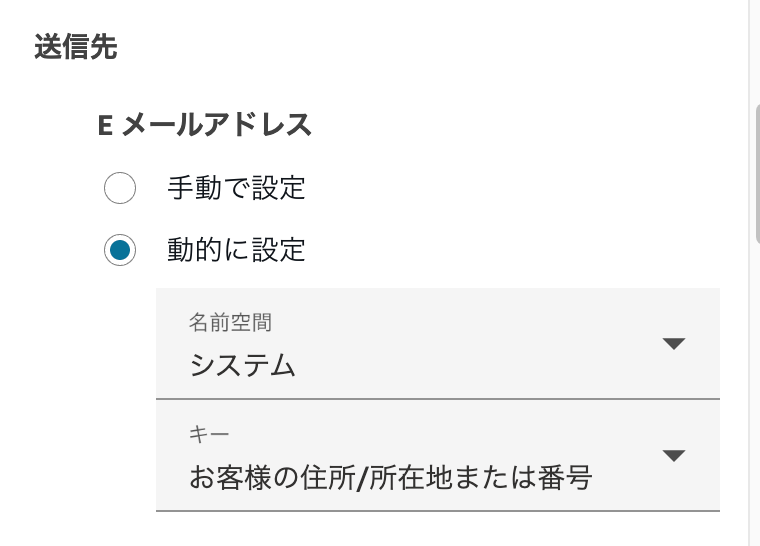The height and width of the screenshot is (546, 760).
Task: Click the E メールアドレス label
Action: [205, 125]
